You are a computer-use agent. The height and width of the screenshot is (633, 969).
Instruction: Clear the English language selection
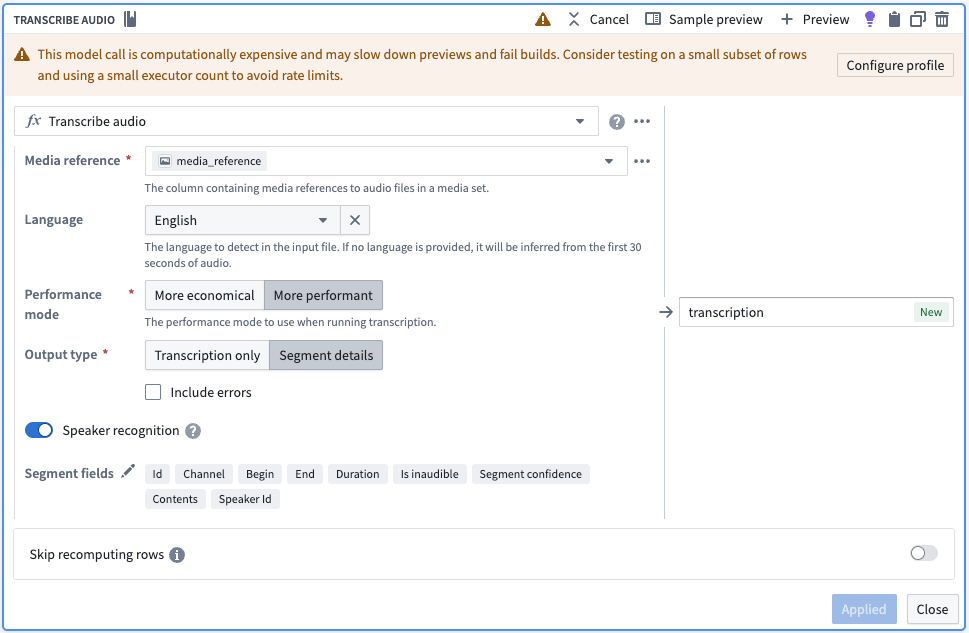coord(355,220)
